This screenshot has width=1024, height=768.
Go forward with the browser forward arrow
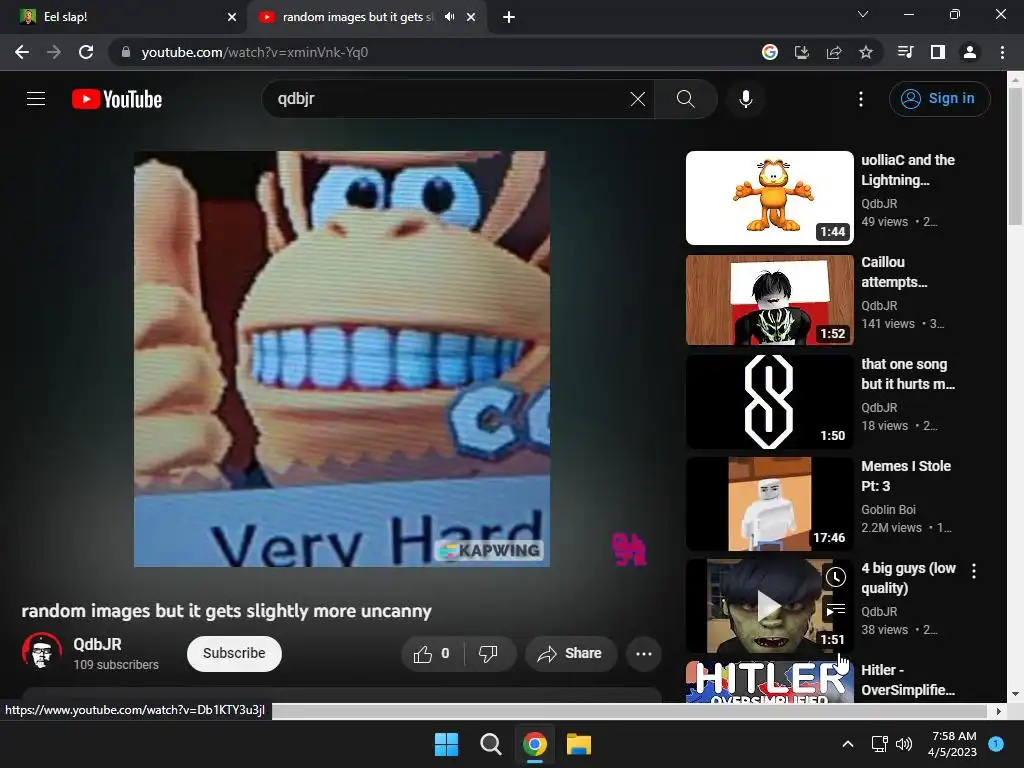coord(54,52)
